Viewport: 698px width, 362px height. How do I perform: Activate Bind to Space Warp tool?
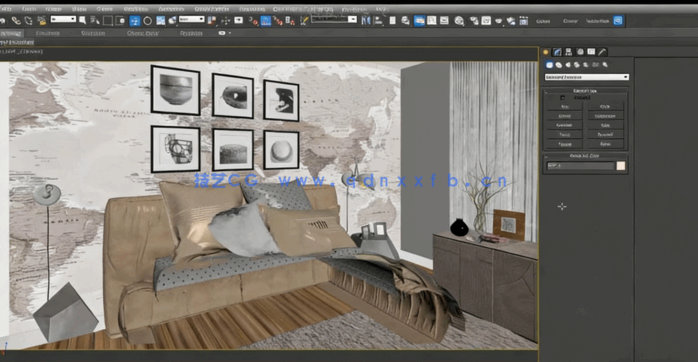[42, 20]
